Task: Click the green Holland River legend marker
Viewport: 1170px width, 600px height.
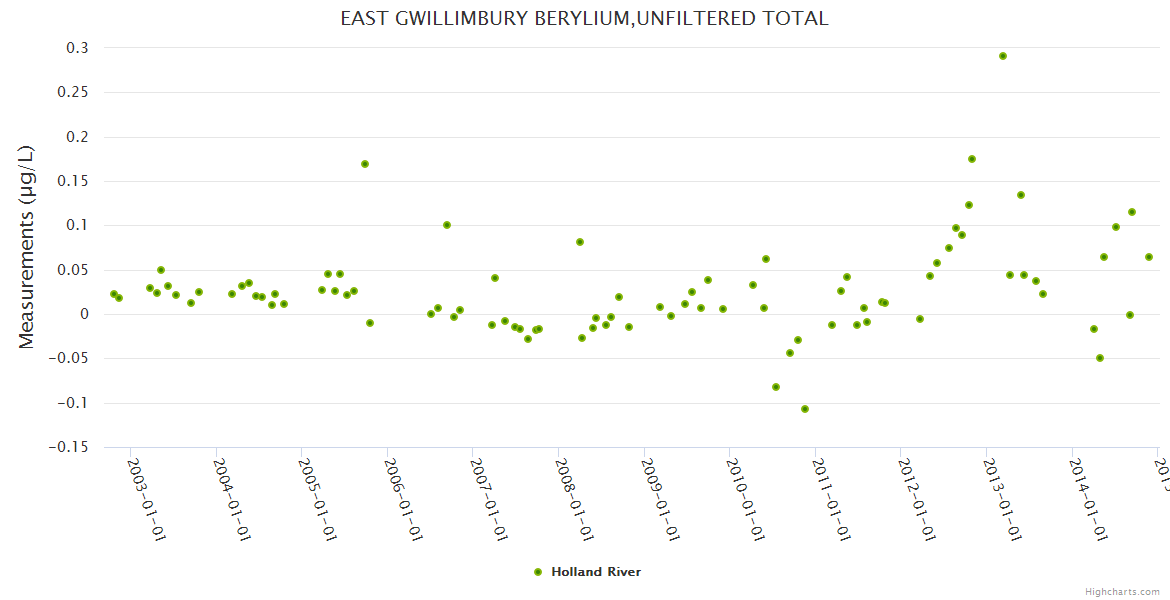Action: 538,572
